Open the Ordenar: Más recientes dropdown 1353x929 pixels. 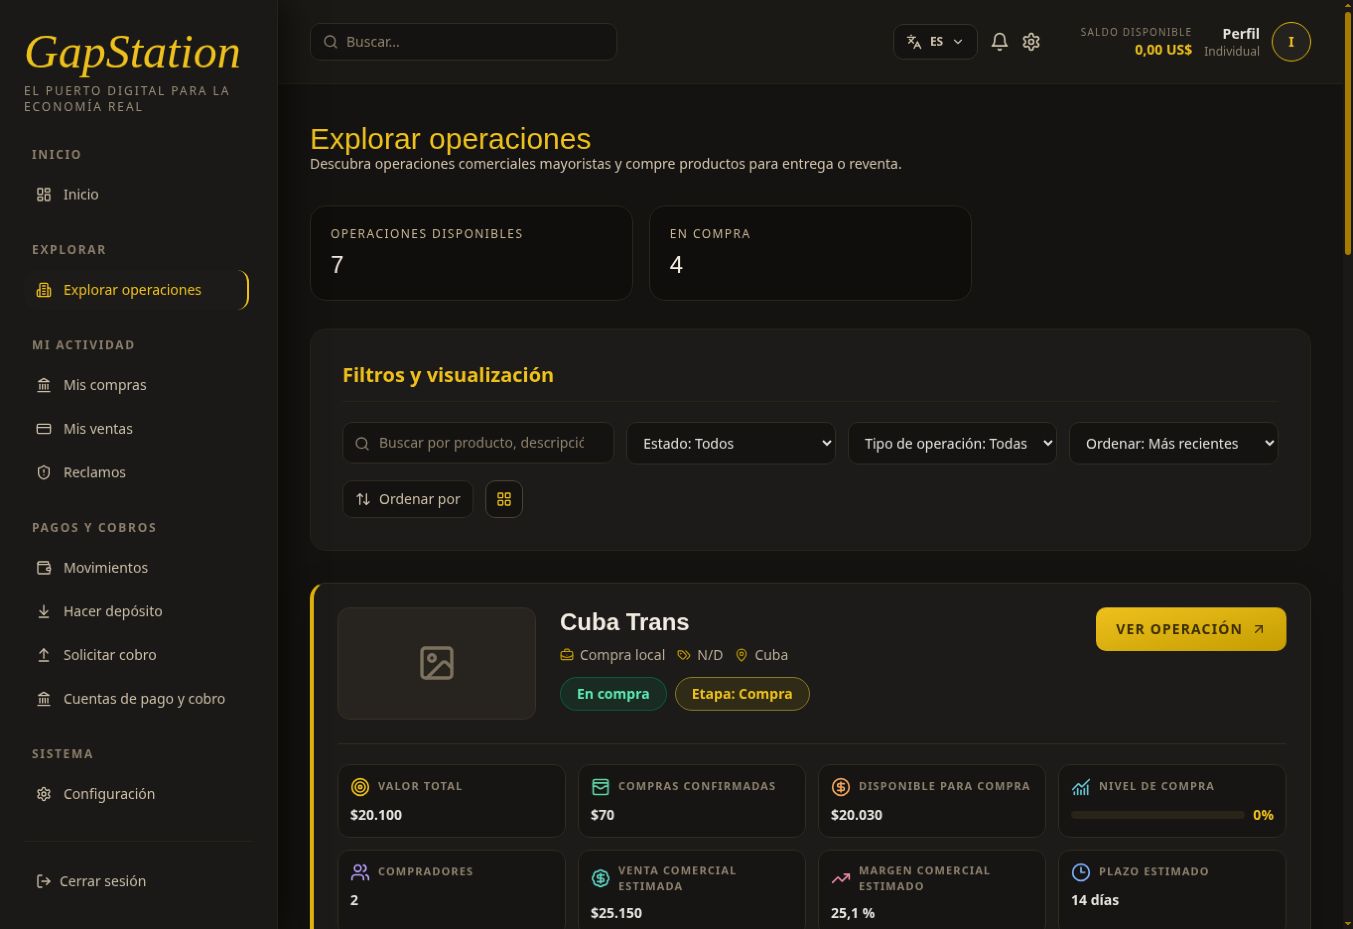1174,443
